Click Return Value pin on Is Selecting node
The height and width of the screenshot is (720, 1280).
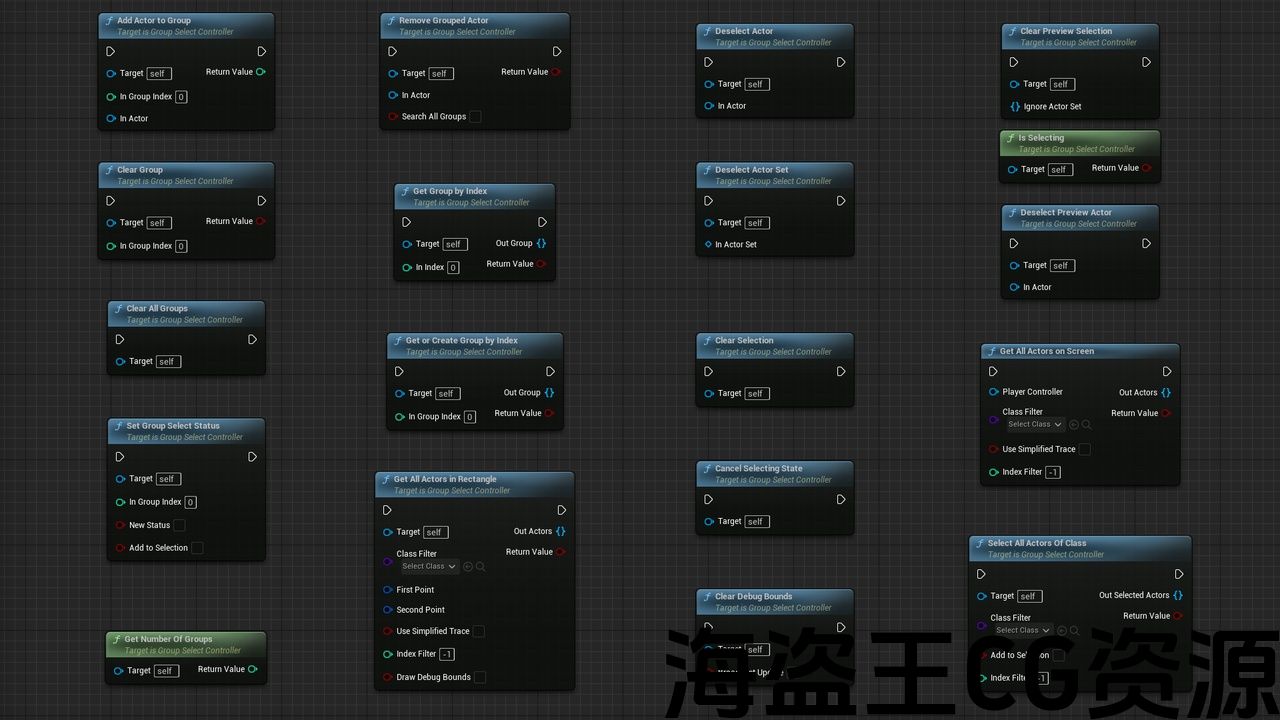coord(1146,168)
